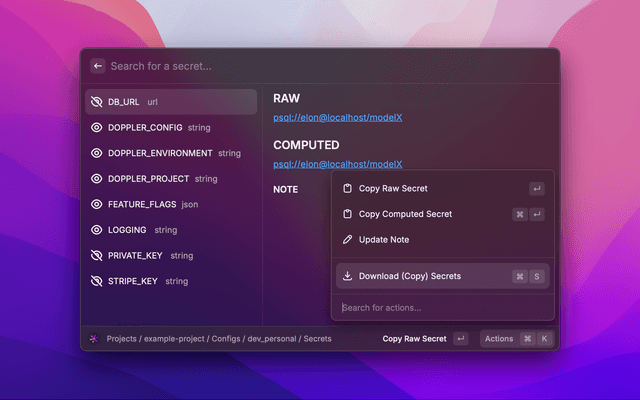Open the psql link under COMPUTED
The height and width of the screenshot is (400, 640).
[x=337, y=164]
